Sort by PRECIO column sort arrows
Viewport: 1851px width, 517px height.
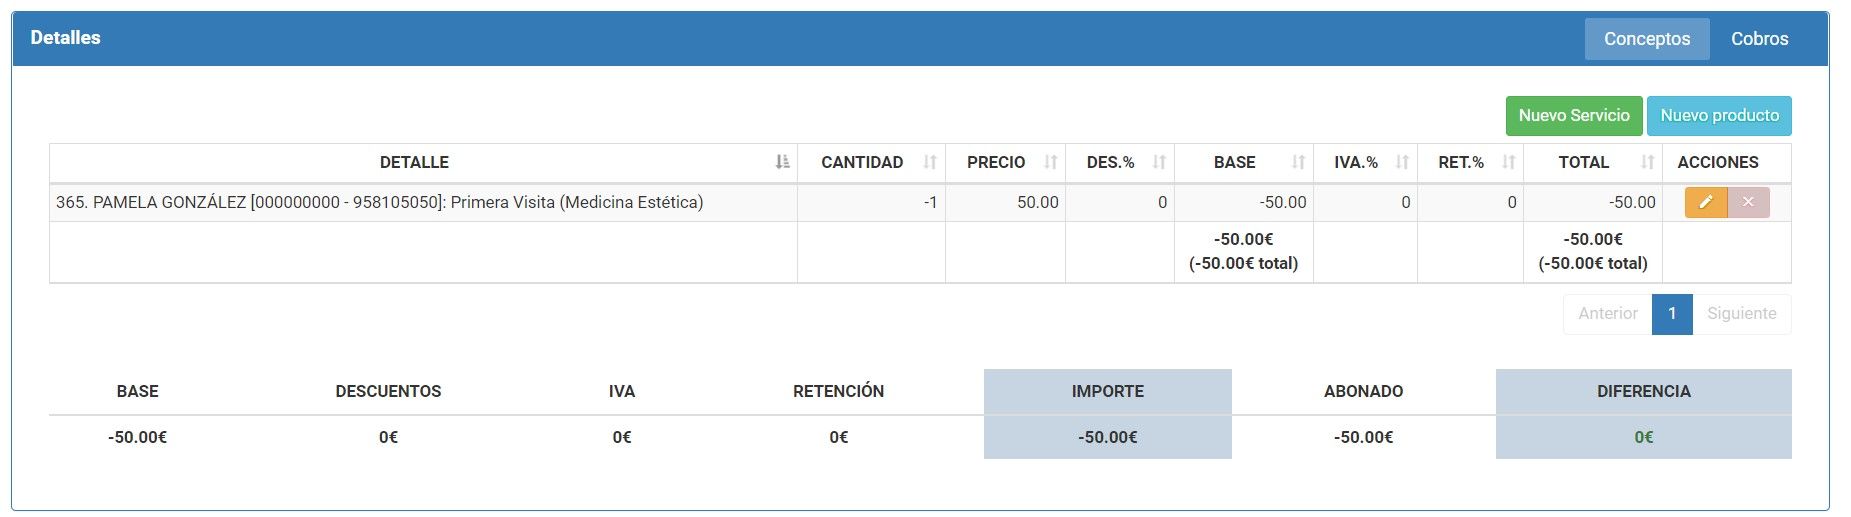click(1050, 162)
